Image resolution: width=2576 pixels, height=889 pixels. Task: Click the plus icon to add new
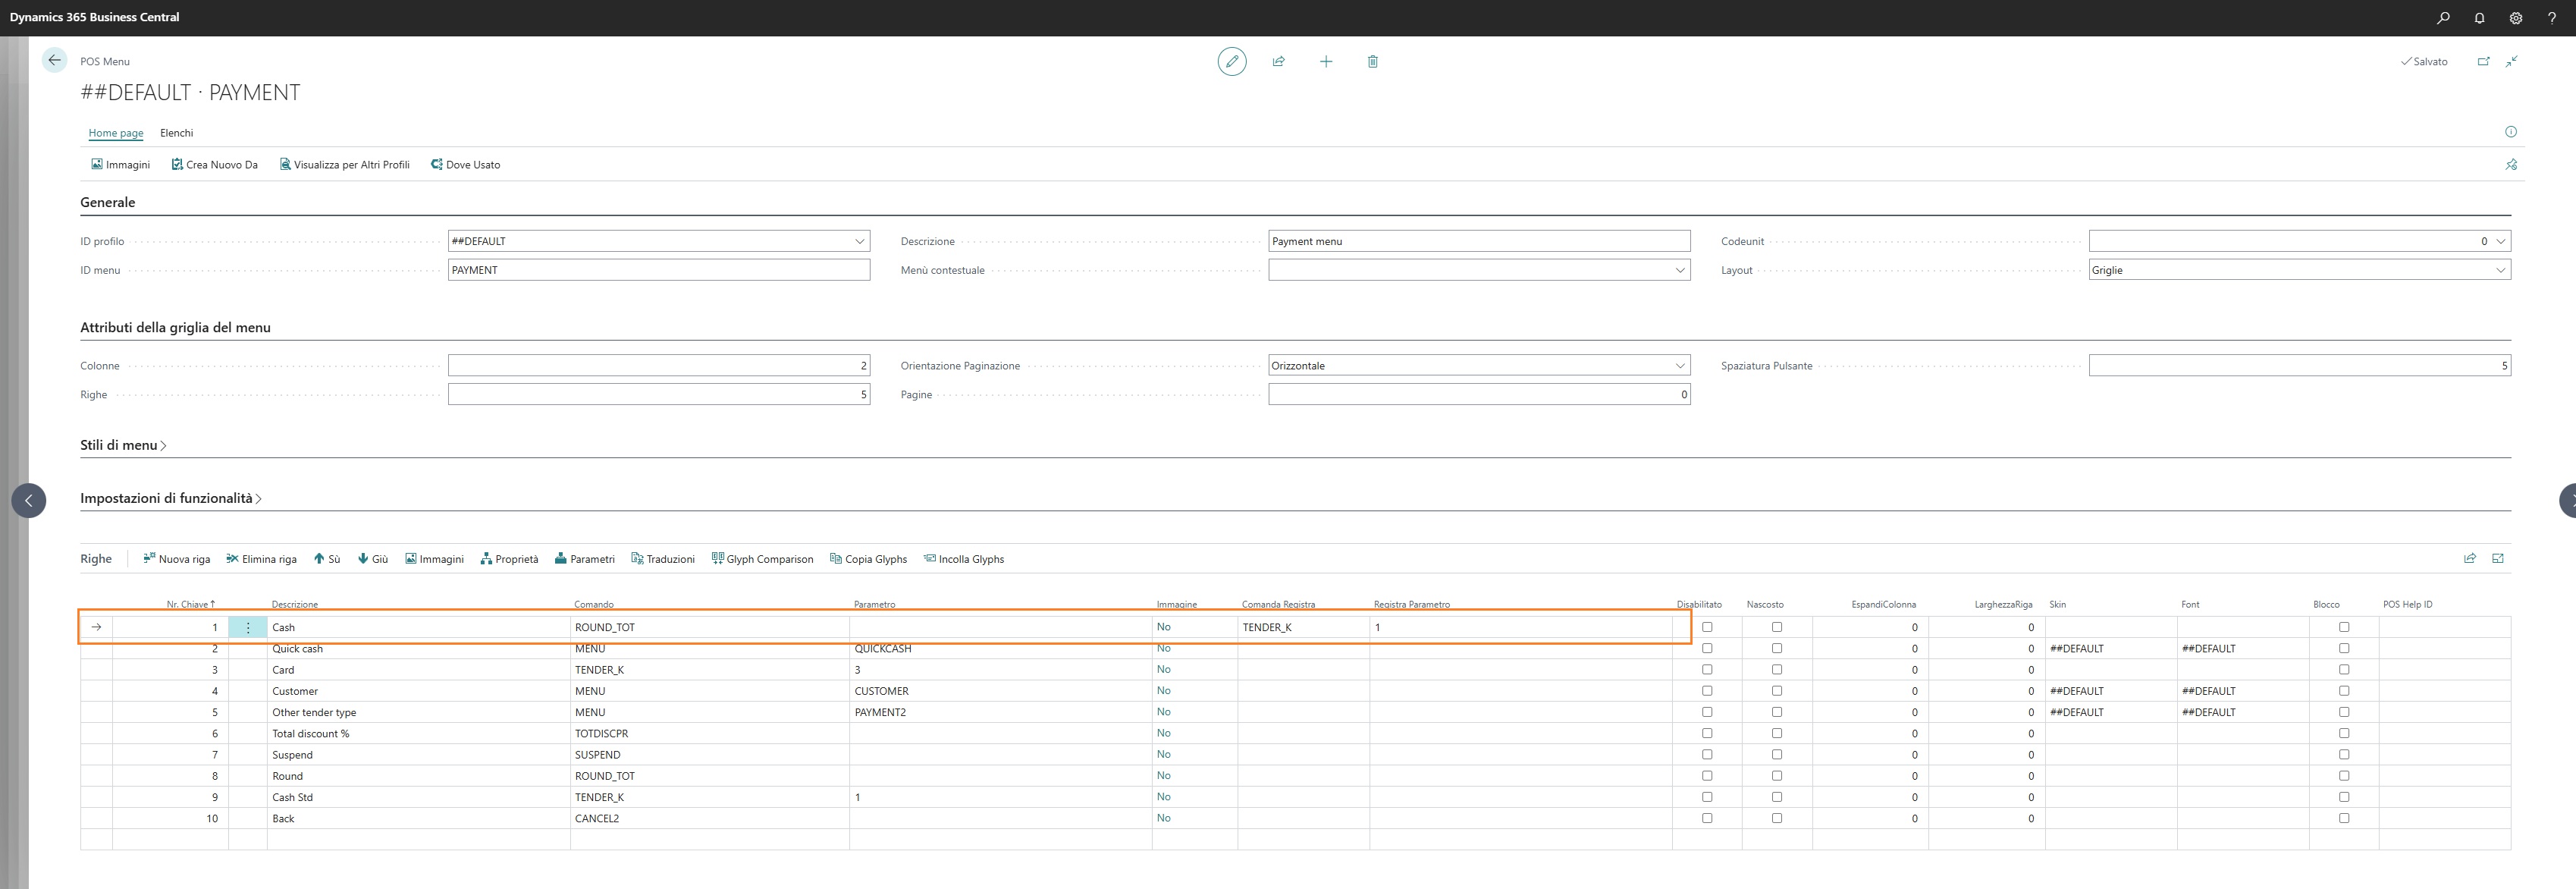pos(1325,61)
